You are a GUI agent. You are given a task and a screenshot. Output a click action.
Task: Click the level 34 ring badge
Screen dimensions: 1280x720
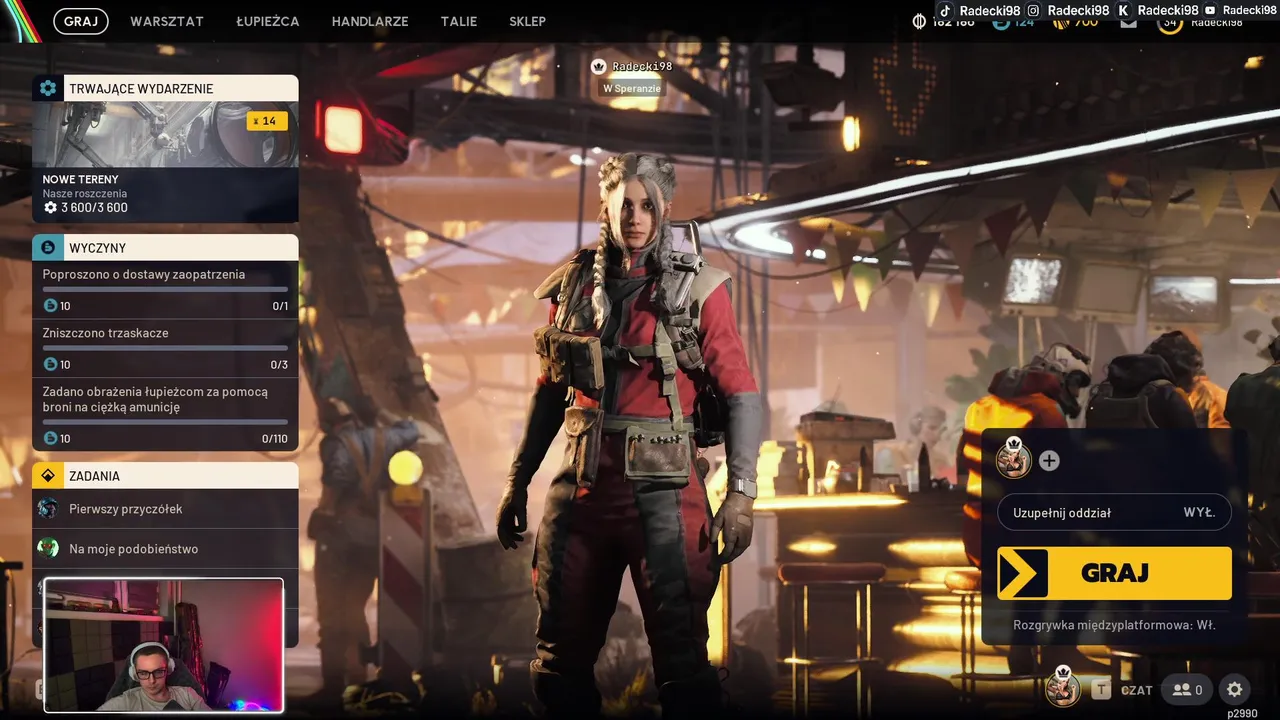(1170, 22)
